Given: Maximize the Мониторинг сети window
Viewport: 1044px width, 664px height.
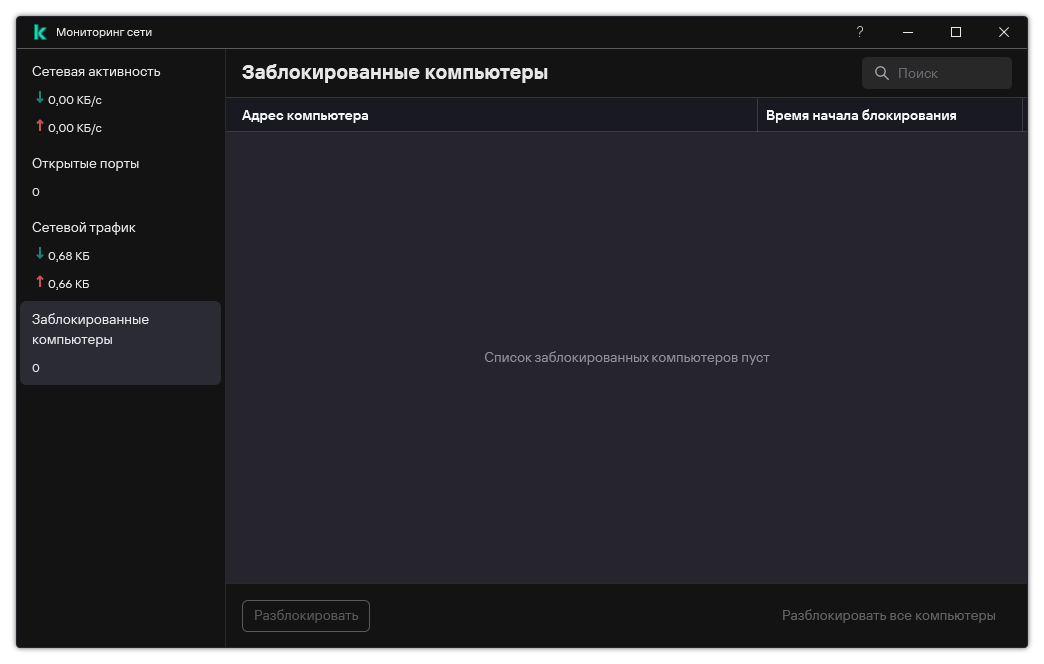Looking at the screenshot, I should 955,32.
